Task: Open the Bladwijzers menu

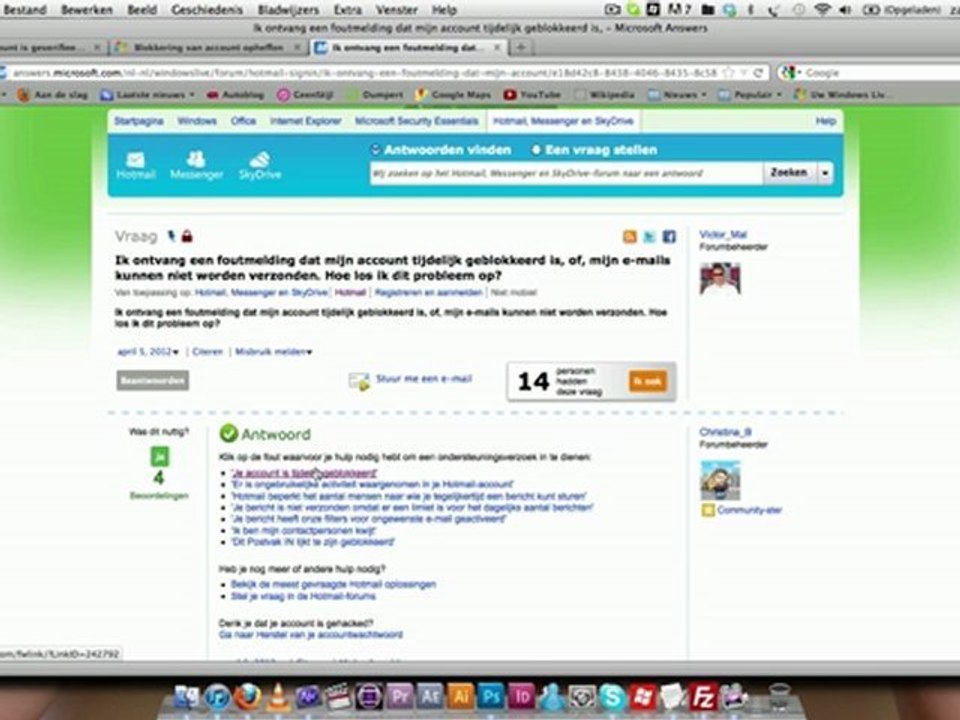Action: tap(288, 10)
